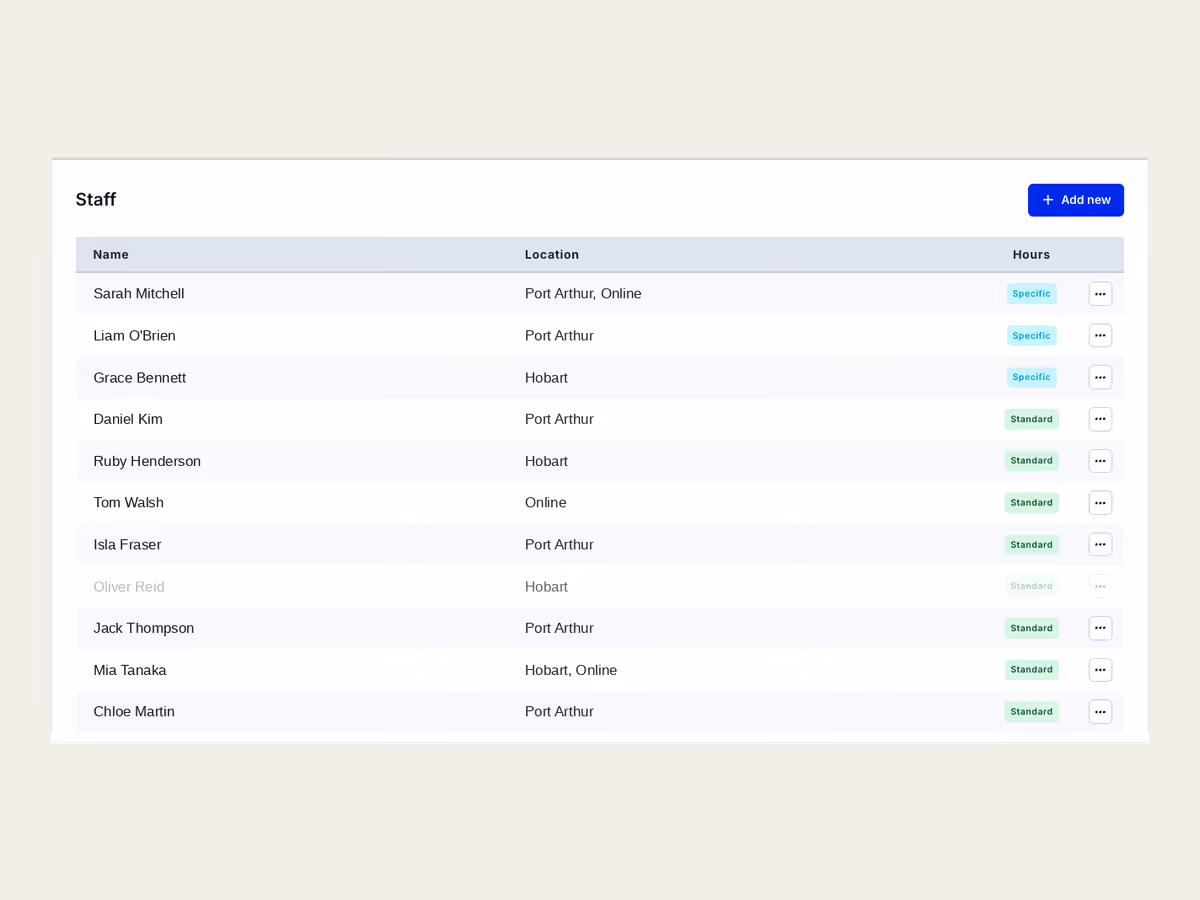Image resolution: width=1200 pixels, height=900 pixels.
Task: Open more options for Sarah Mitchell
Action: (1100, 294)
